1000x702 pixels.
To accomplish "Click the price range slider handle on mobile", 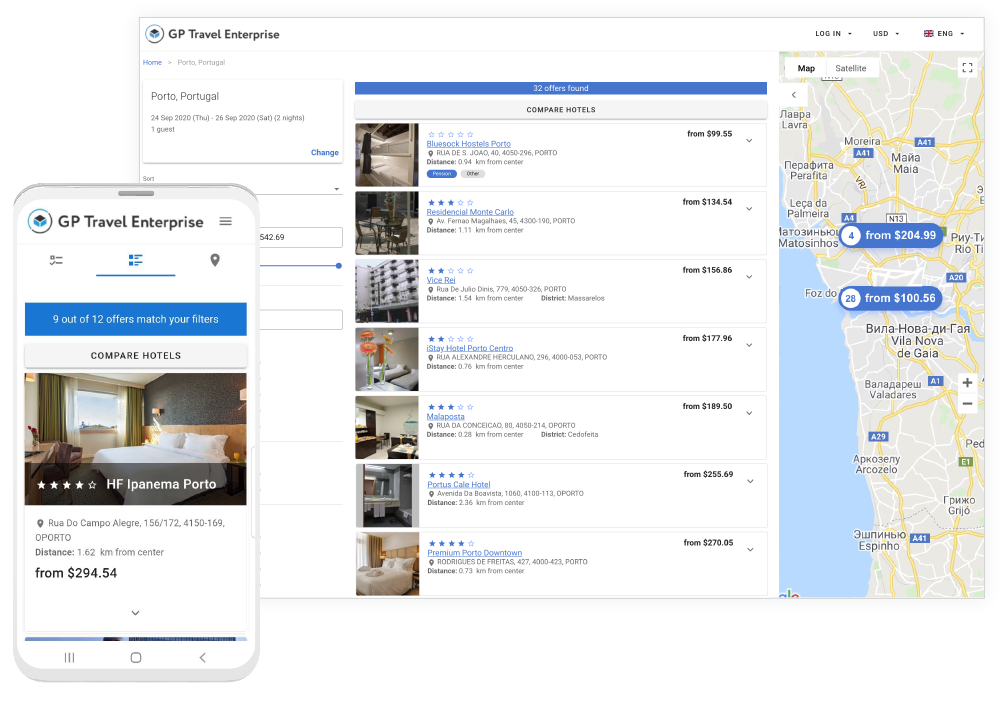I will tap(338, 266).
